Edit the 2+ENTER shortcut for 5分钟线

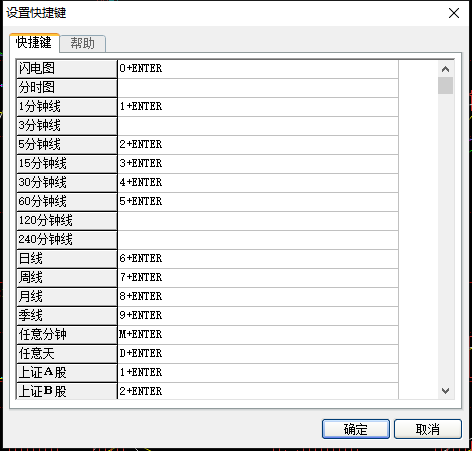(258, 145)
